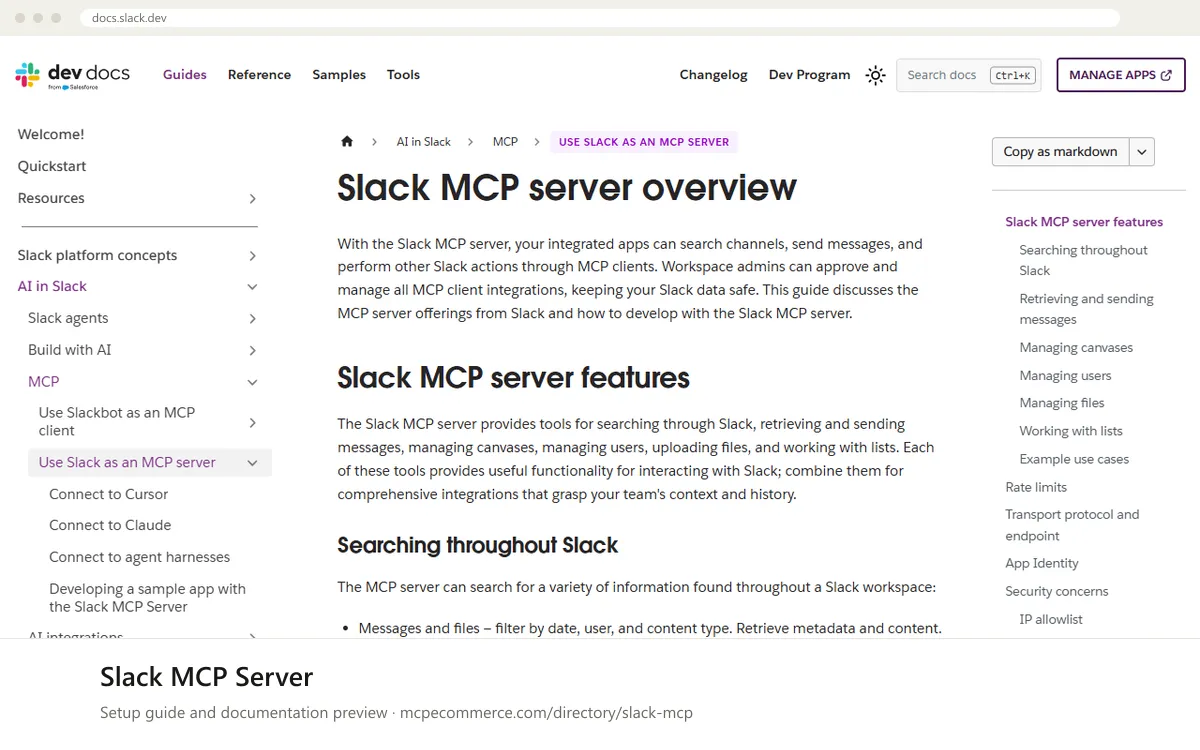The width and height of the screenshot is (1200, 750).
Task: Select Use Slack as an MCP server
Action: pos(127,462)
